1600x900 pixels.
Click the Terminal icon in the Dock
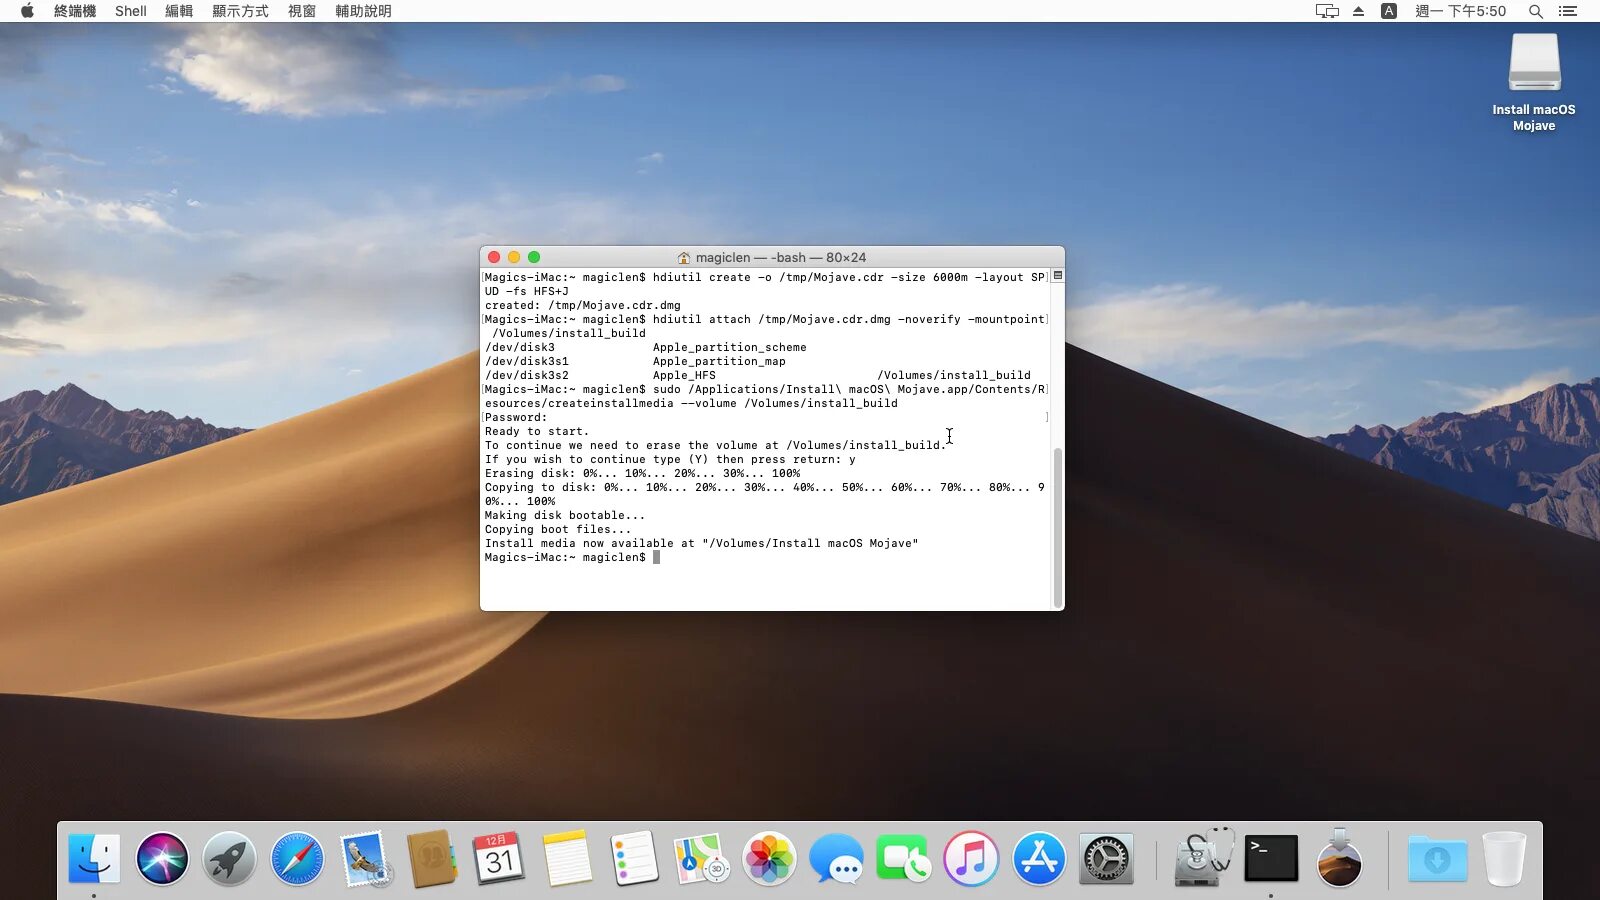pyautogui.click(x=1271, y=858)
